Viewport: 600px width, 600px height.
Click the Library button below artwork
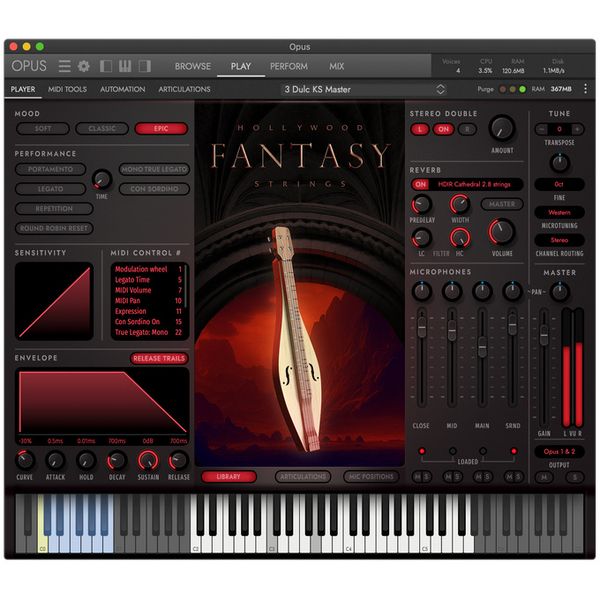coord(228,477)
